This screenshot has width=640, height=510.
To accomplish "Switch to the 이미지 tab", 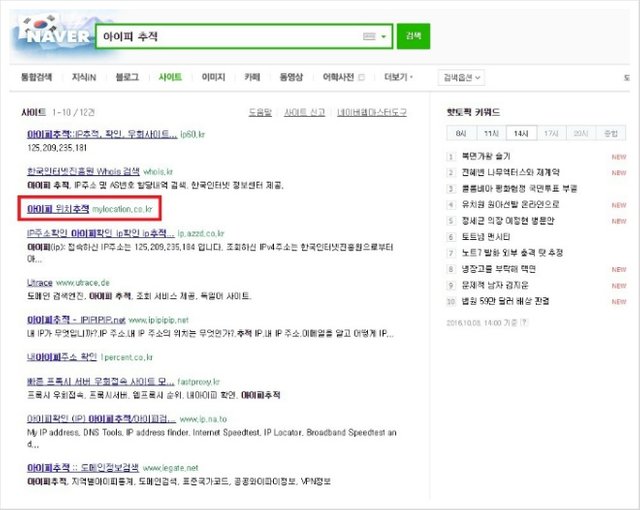I will 213,77.
